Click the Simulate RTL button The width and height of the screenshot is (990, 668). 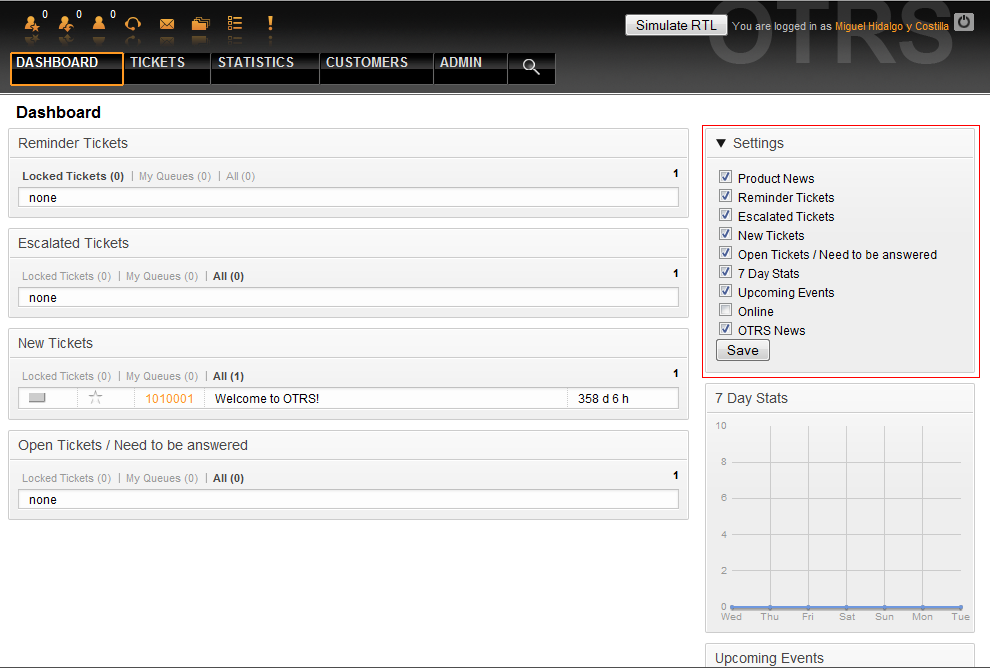click(676, 25)
